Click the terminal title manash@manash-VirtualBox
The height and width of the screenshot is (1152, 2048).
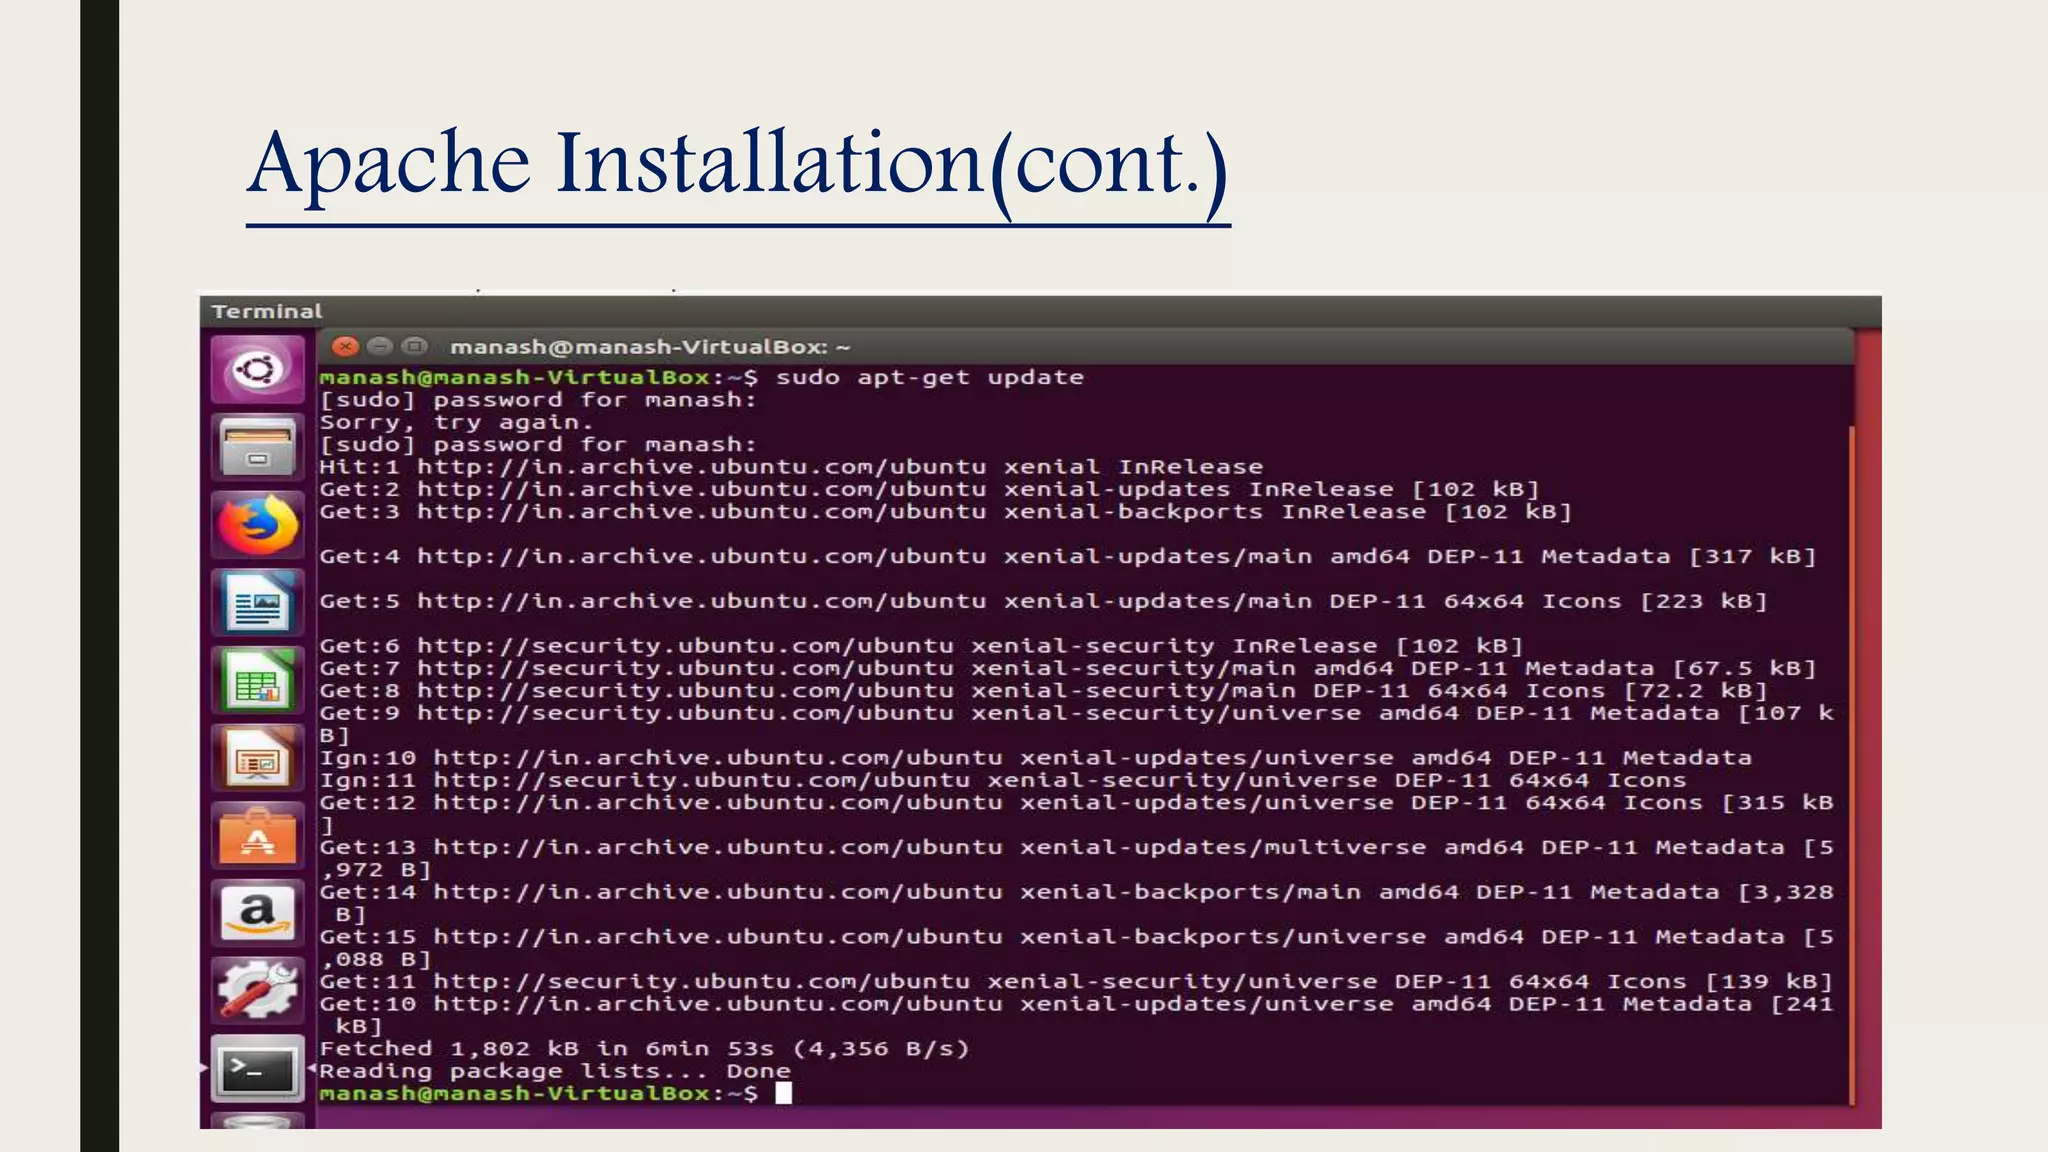coord(650,347)
